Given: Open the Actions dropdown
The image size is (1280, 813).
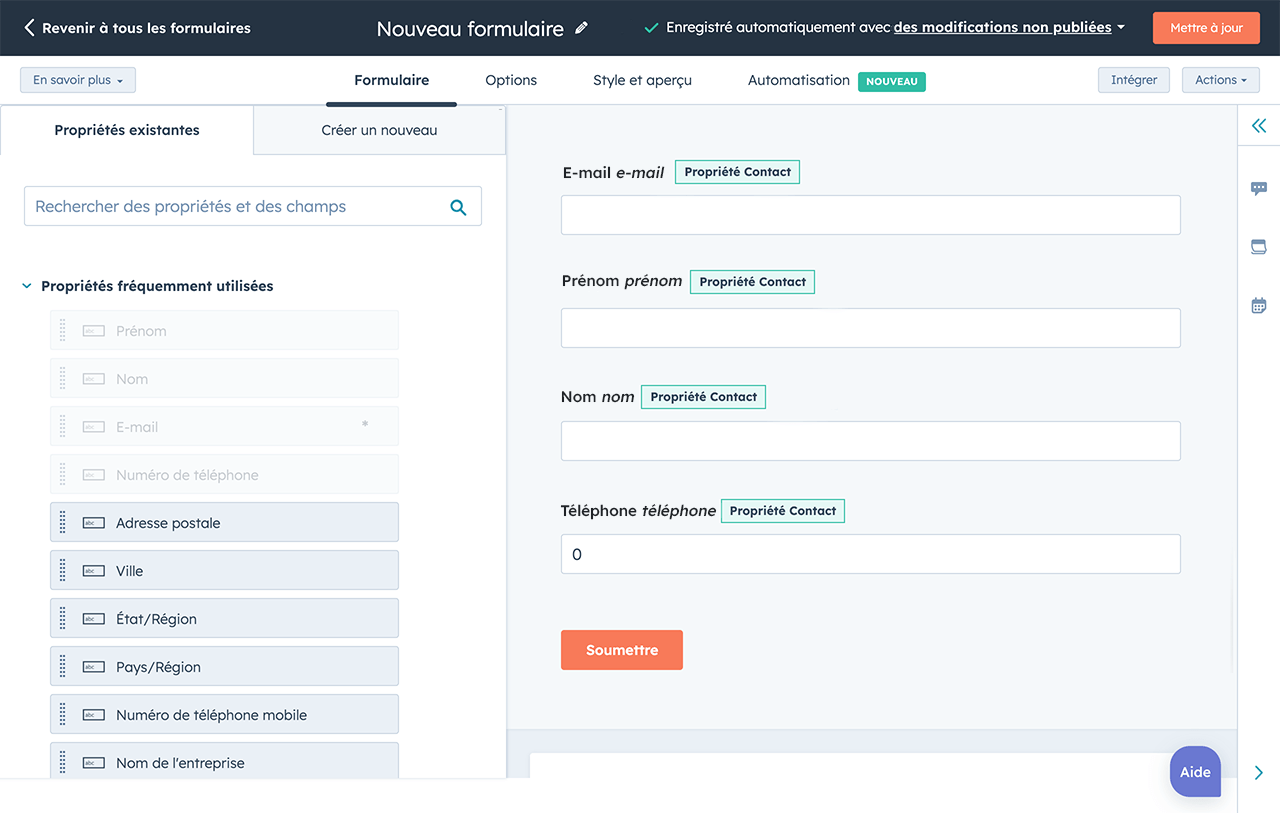Looking at the screenshot, I should coord(1220,79).
